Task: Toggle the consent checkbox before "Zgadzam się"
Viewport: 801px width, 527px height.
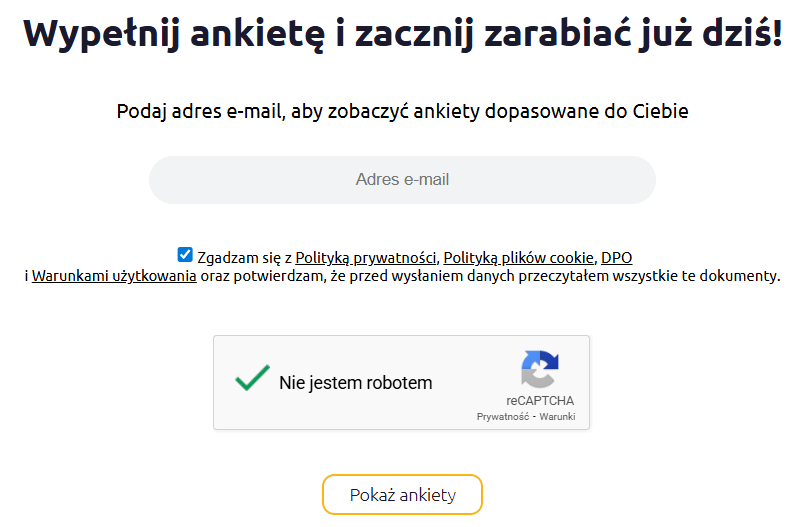Action: click(185, 255)
